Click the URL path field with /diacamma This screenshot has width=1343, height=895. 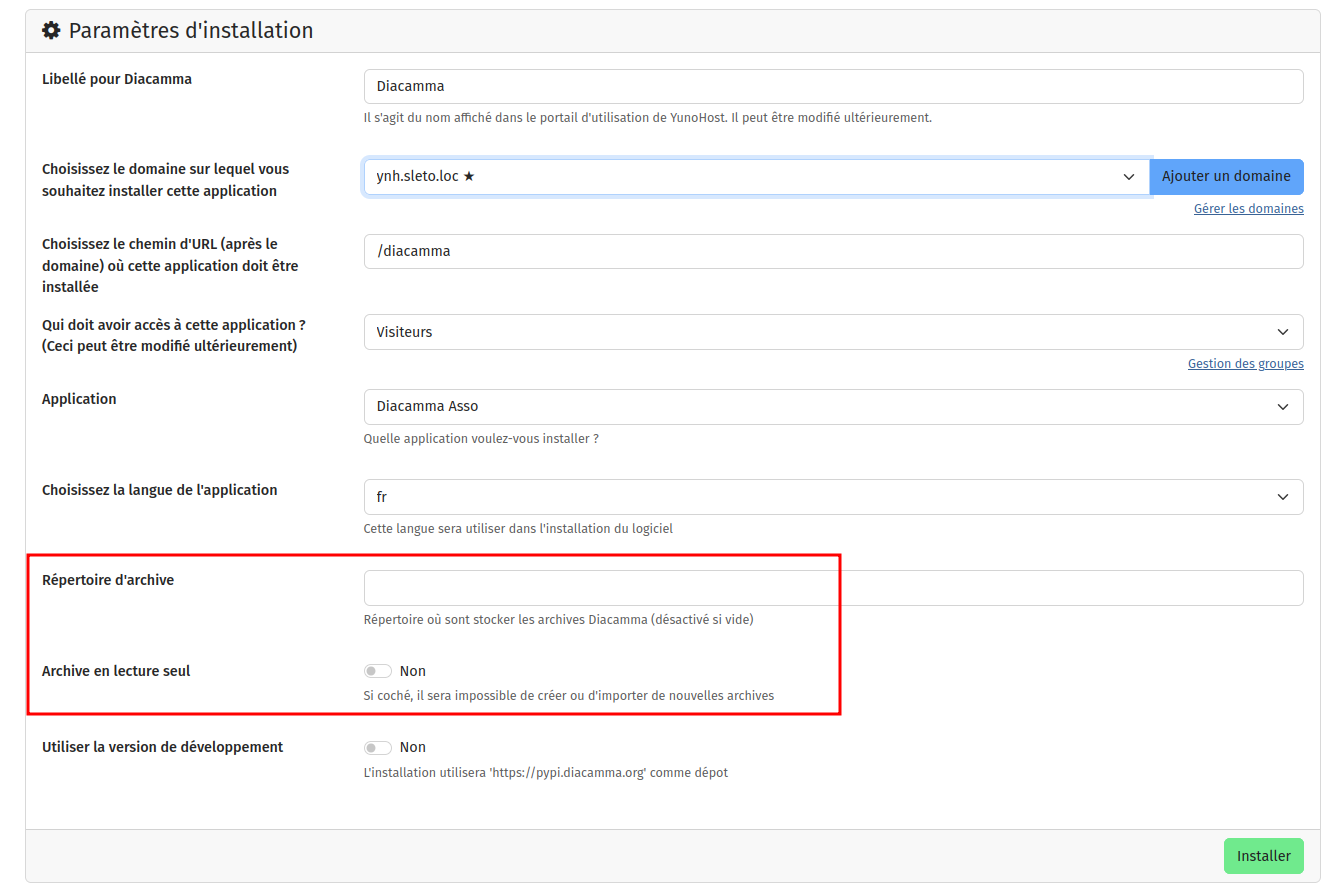click(x=832, y=251)
